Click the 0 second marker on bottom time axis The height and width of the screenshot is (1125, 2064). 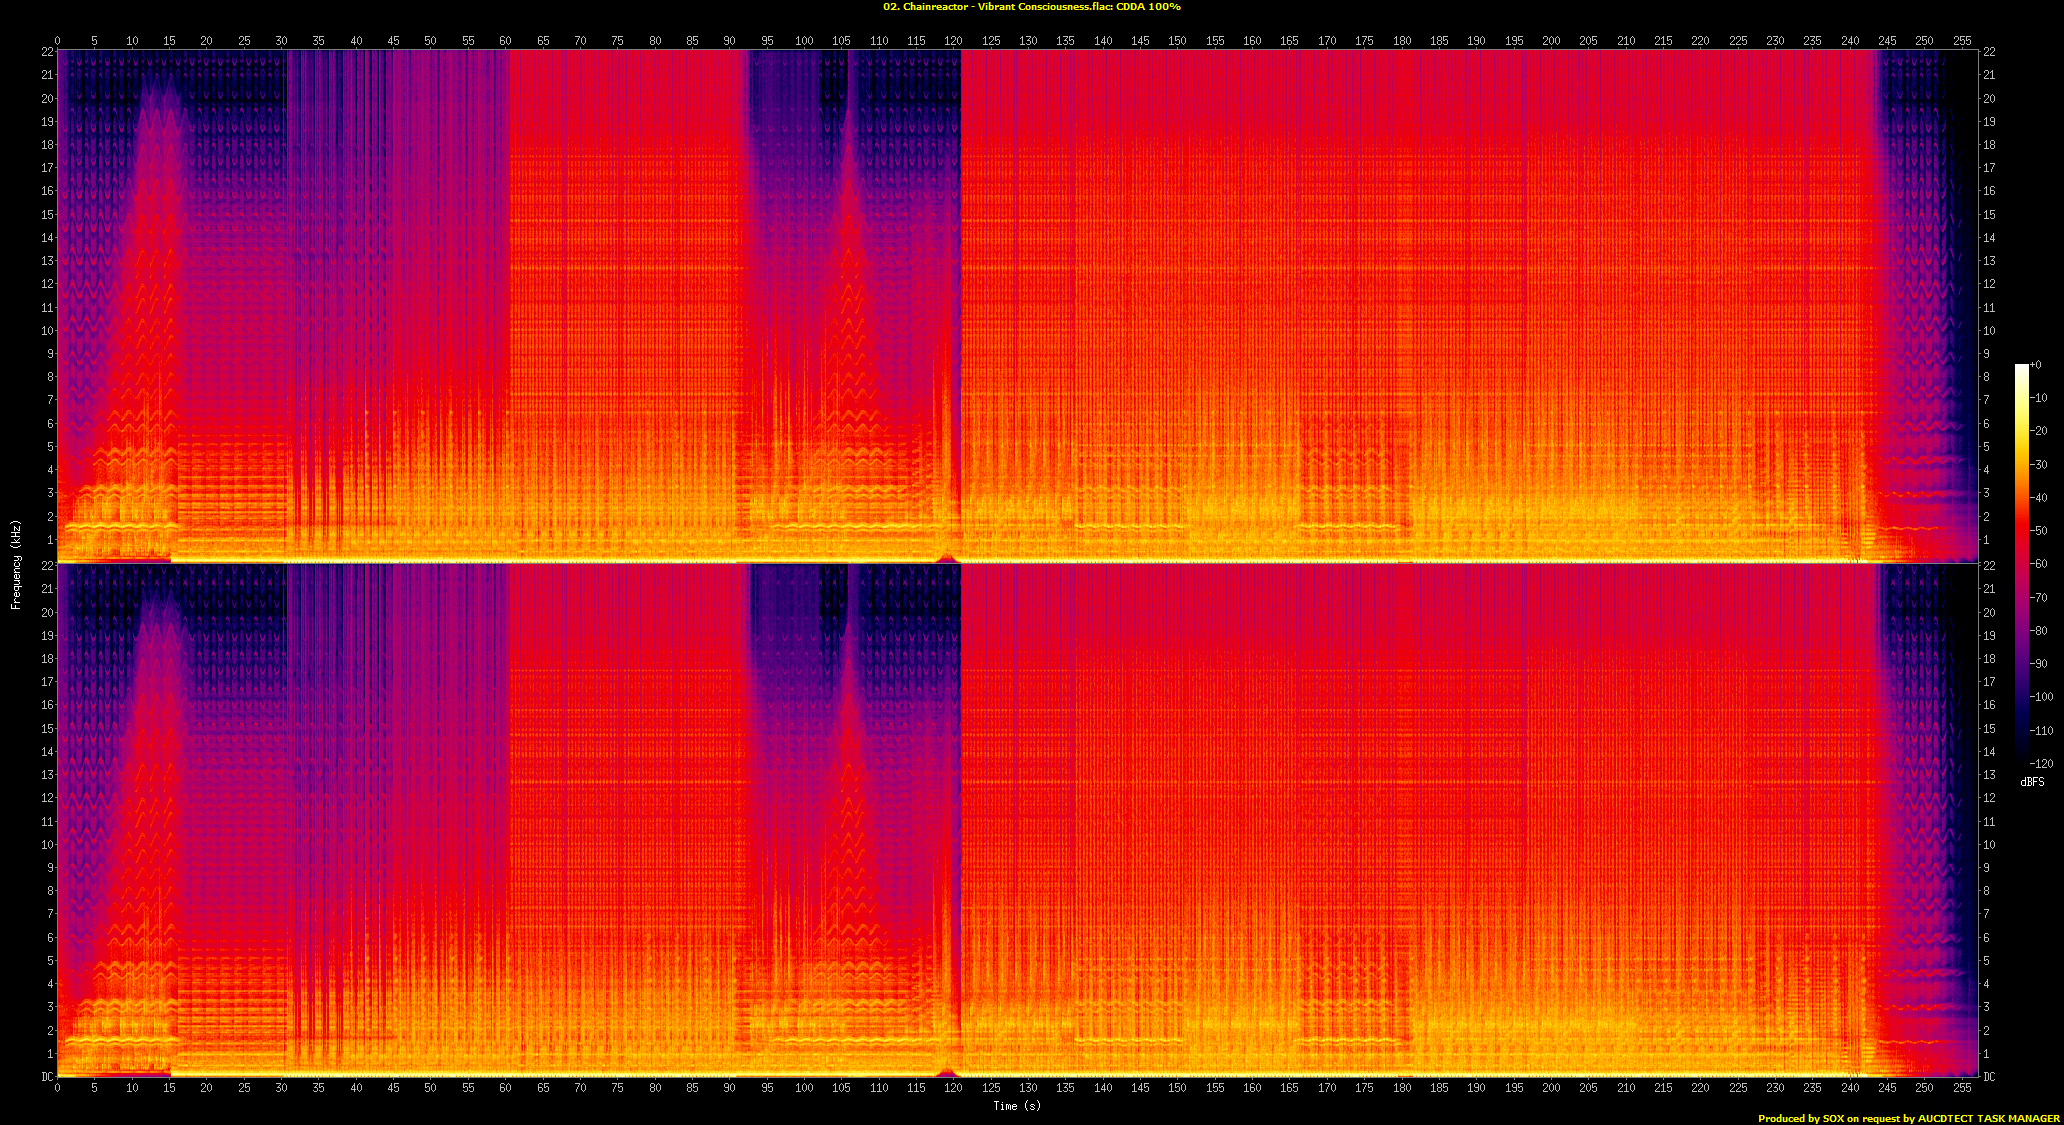57,1087
